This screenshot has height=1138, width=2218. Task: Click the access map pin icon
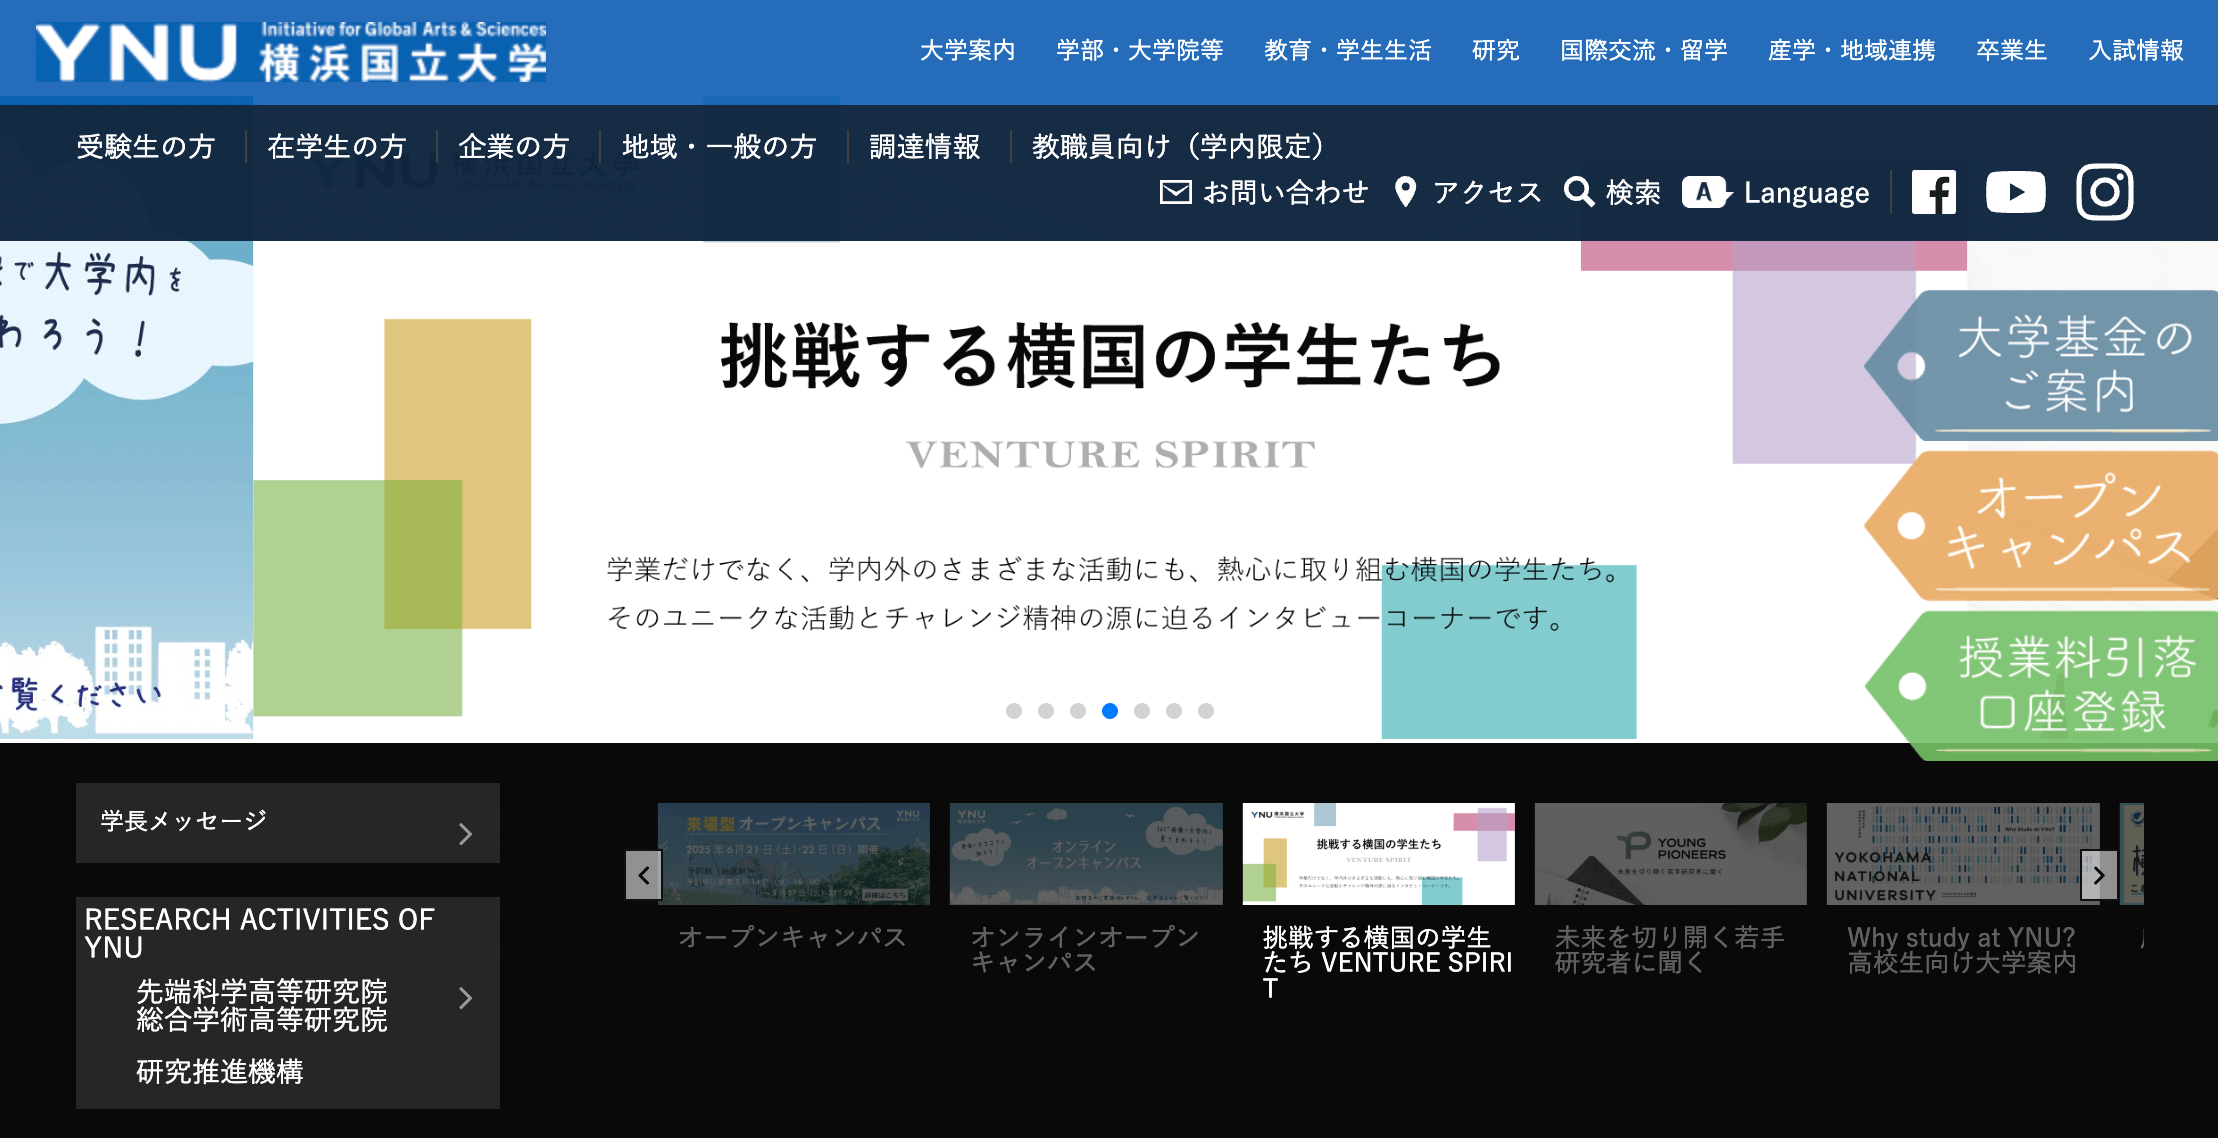1405,192
